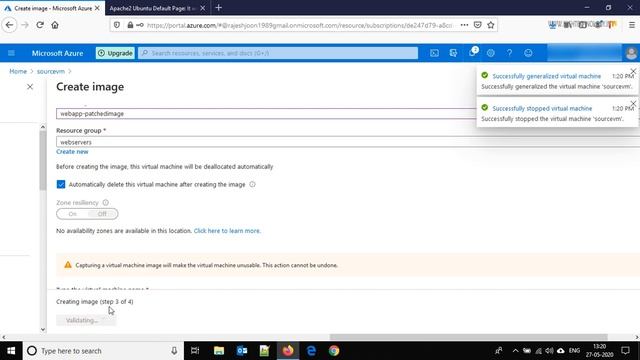
Task: Show info for automatic delete option
Action: coord(252,184)
